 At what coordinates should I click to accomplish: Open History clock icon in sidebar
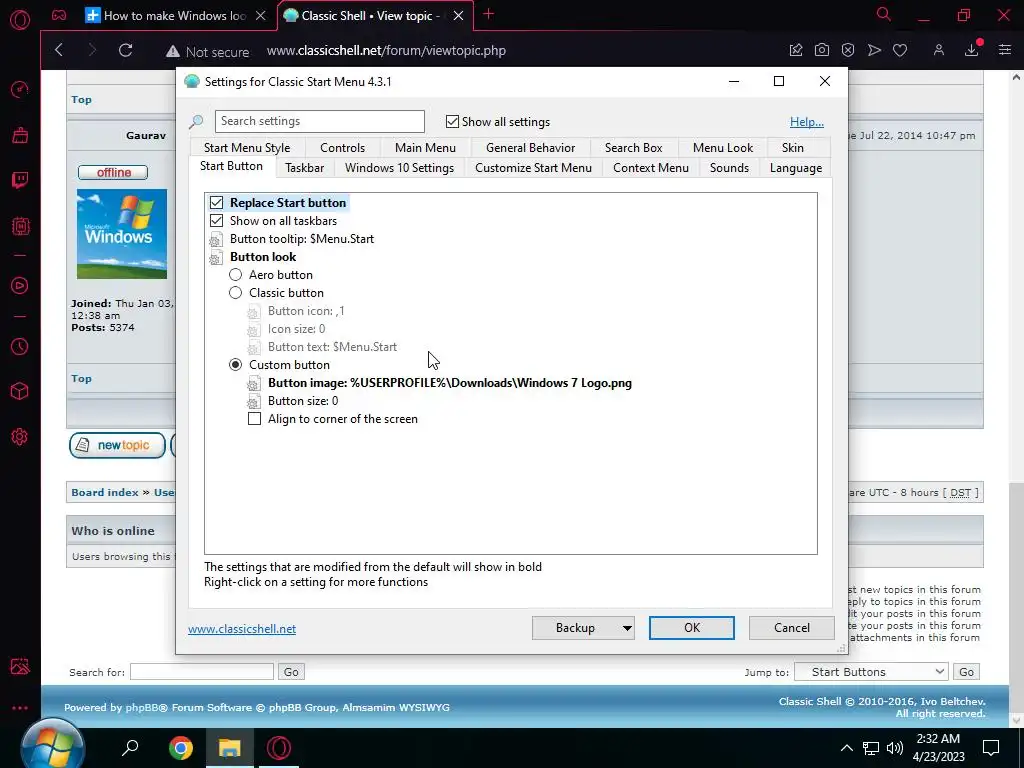pyautogui.click(x=20, y=346)
